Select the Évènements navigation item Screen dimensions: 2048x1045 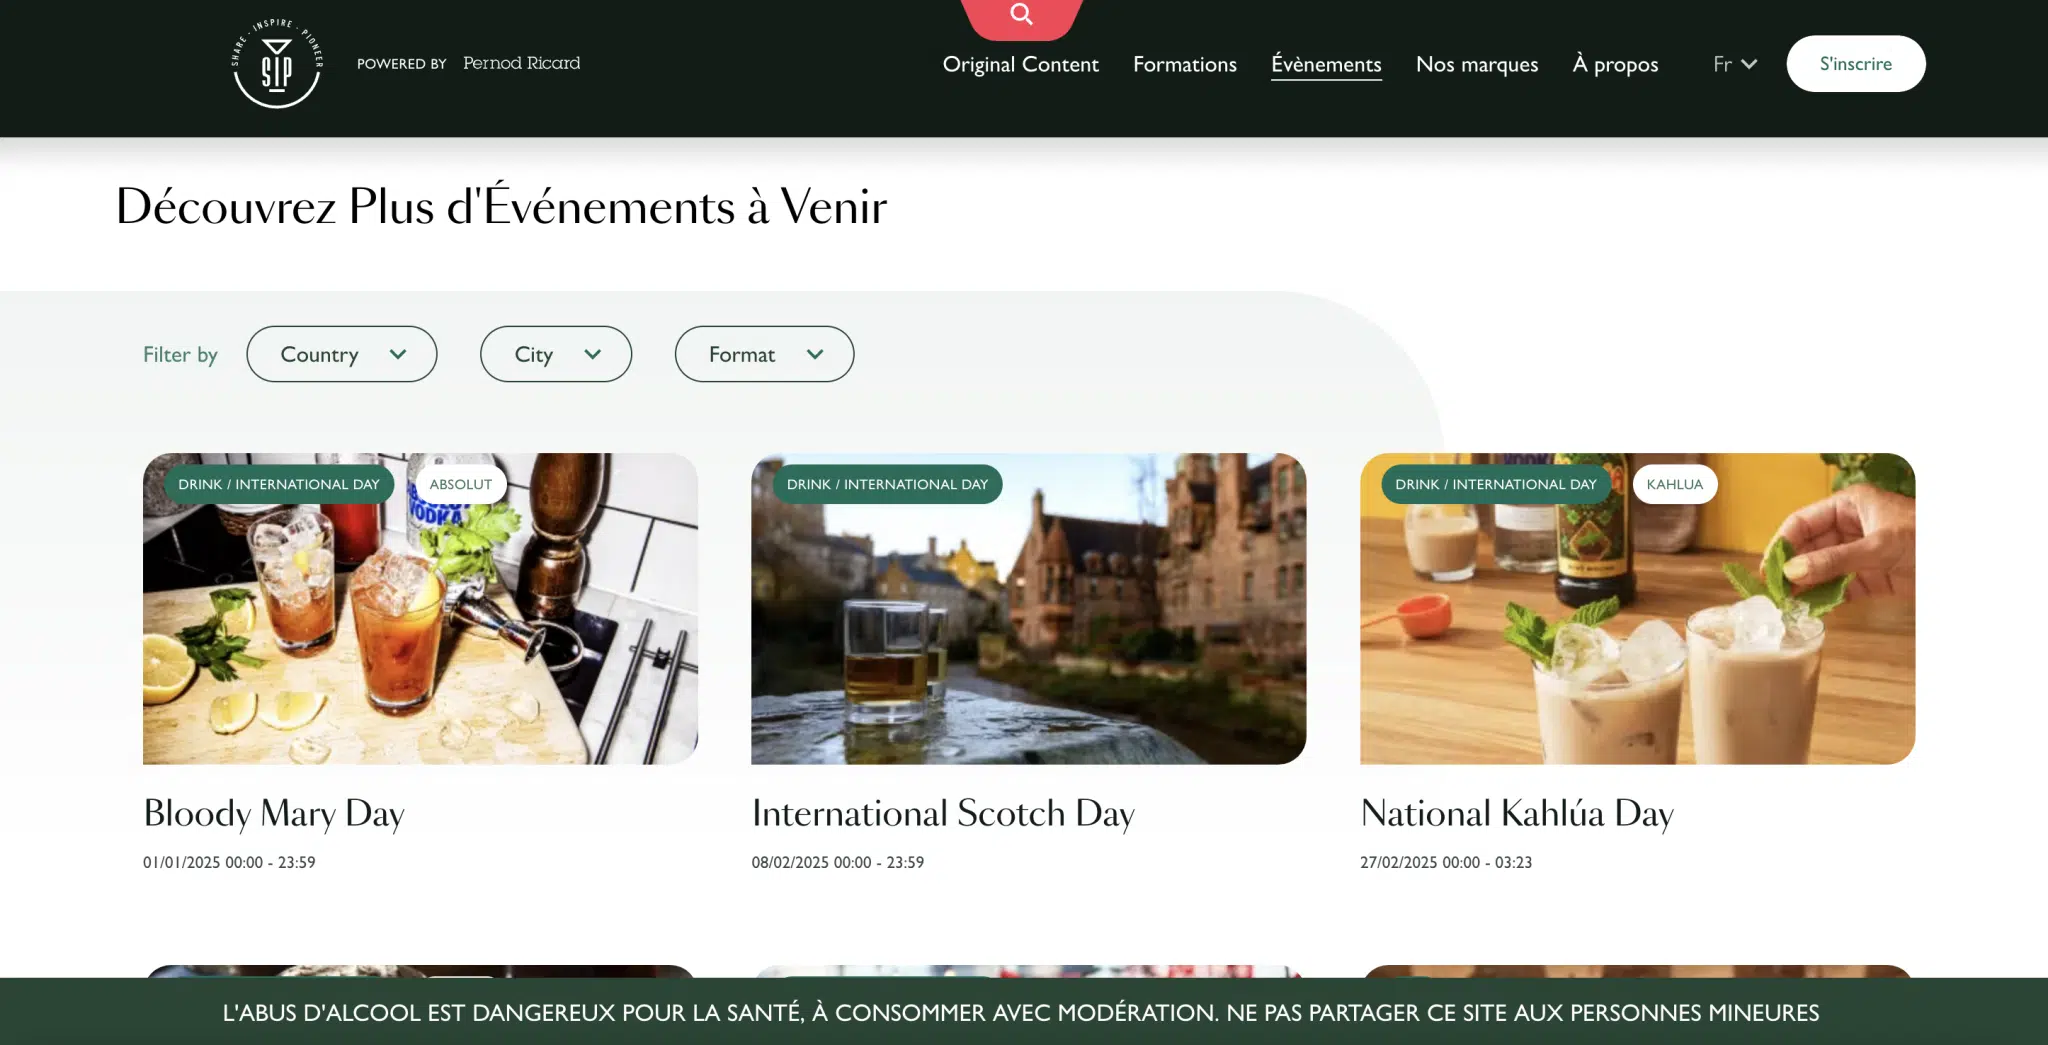pyautogui.click(x=1326, y=64)
